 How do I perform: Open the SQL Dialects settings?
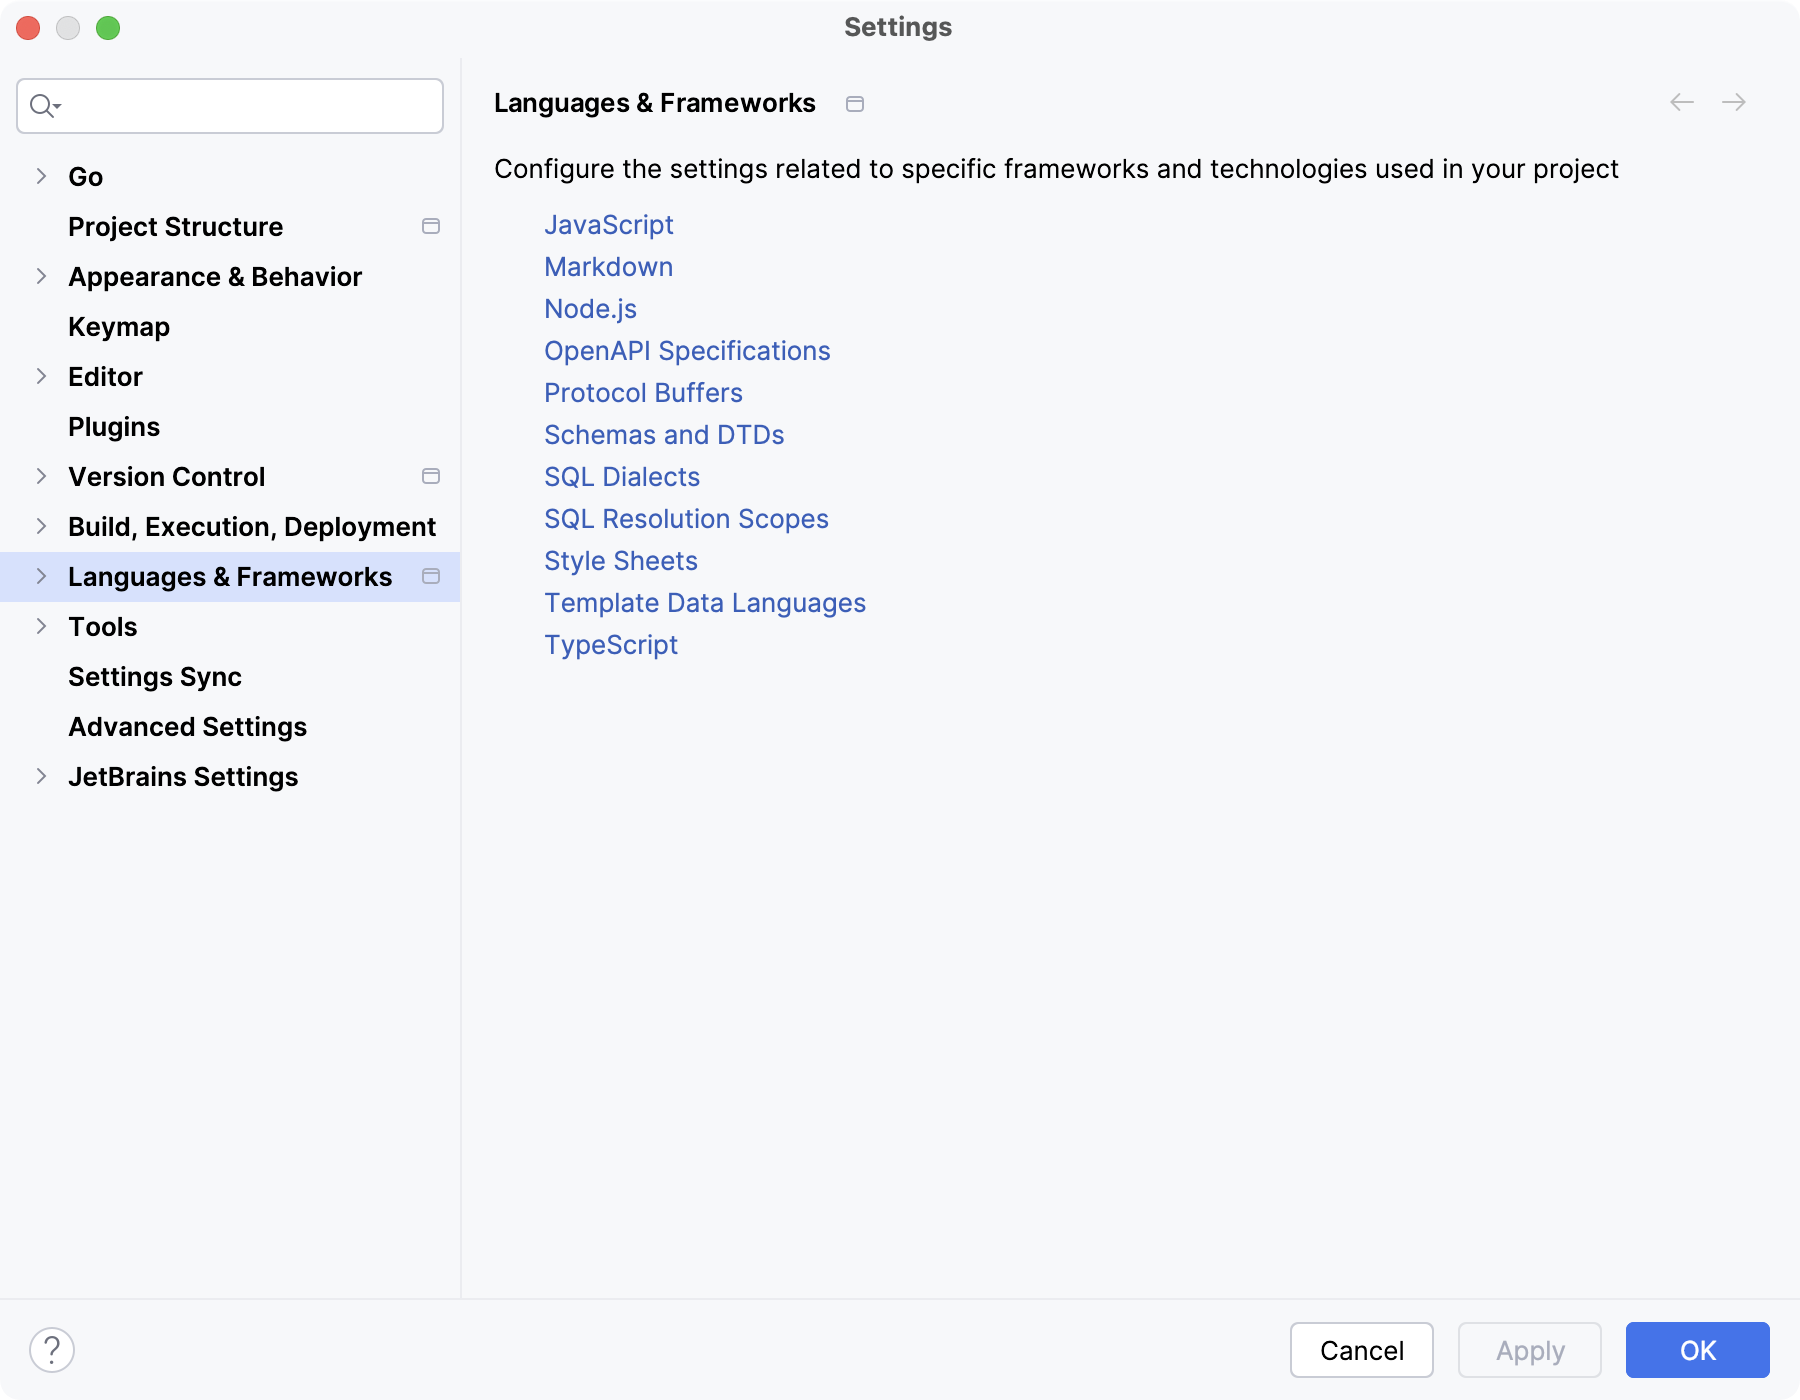[x=621, y=476]
